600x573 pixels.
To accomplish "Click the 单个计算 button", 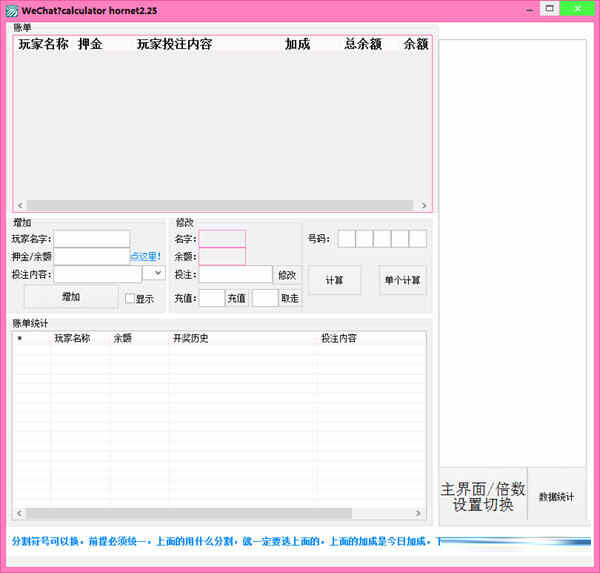I will [x=402, y=280].
